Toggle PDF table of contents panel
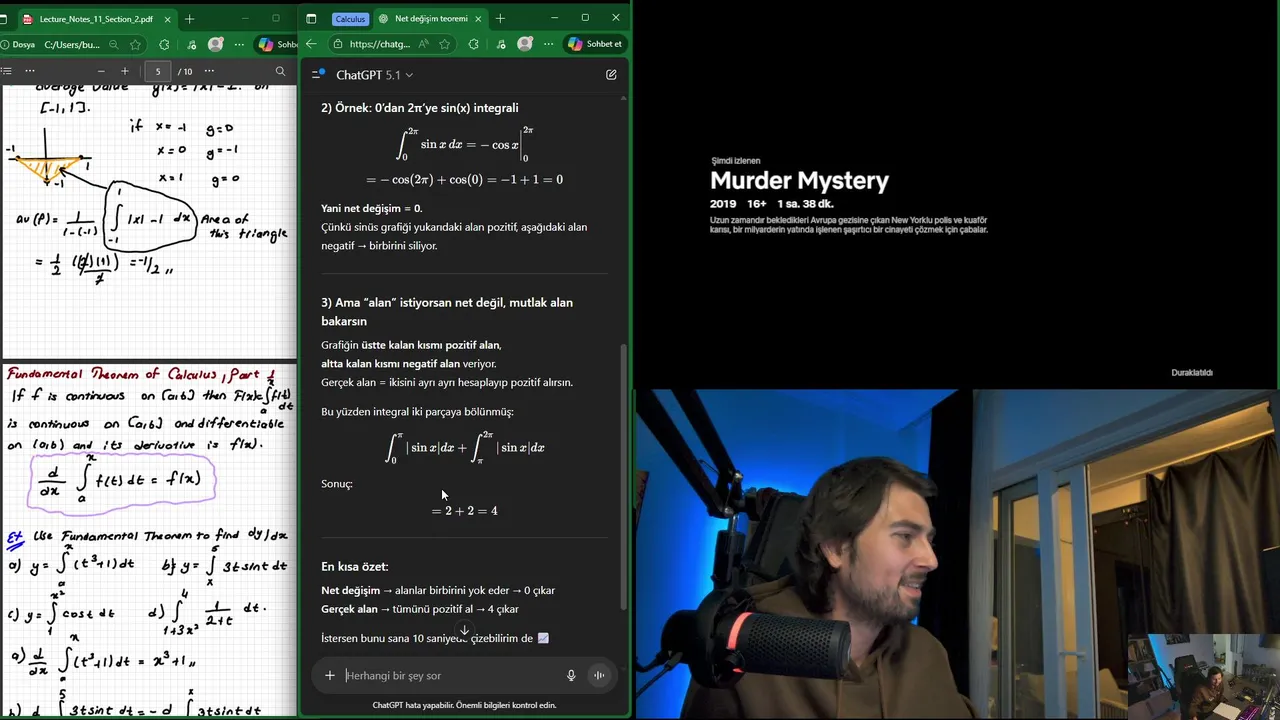The width and height of the screenshot is (1280, 720). click(6, 71)
